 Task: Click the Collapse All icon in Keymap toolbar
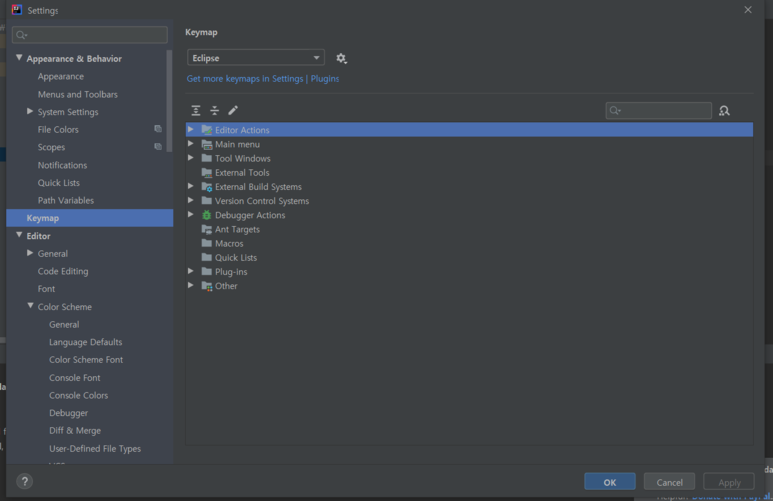[x=214, y=110]
